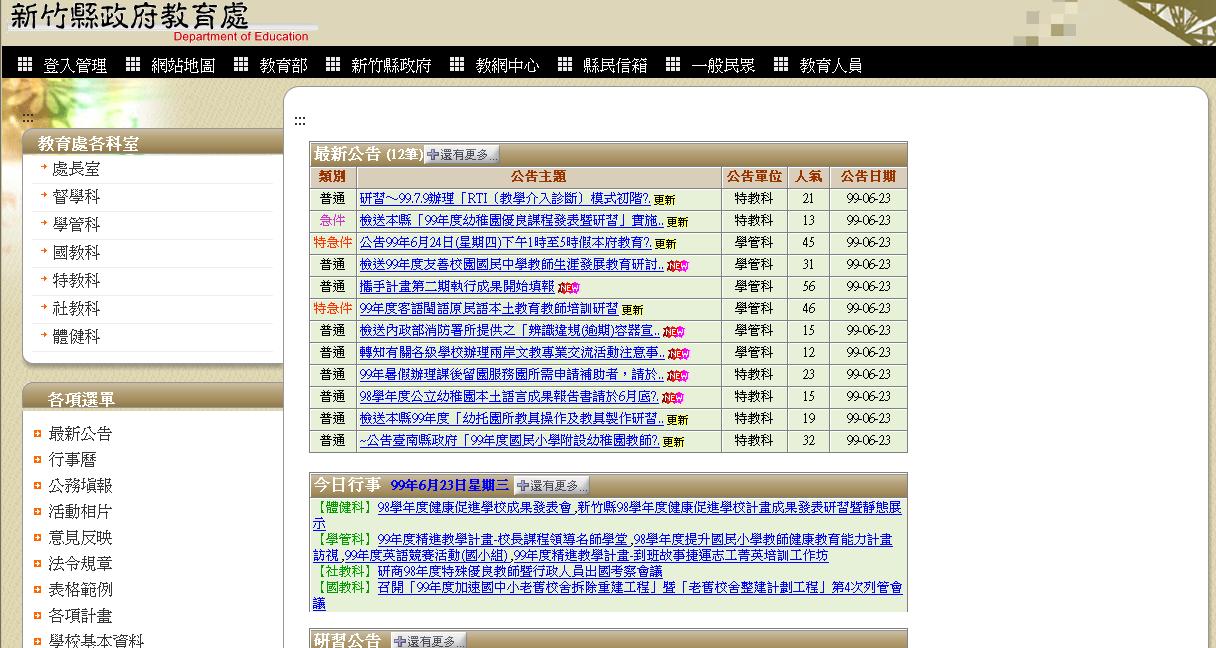
Task: Open 登入管理 in the top menu
Action: pyautogui.click(x=75, y=65)
